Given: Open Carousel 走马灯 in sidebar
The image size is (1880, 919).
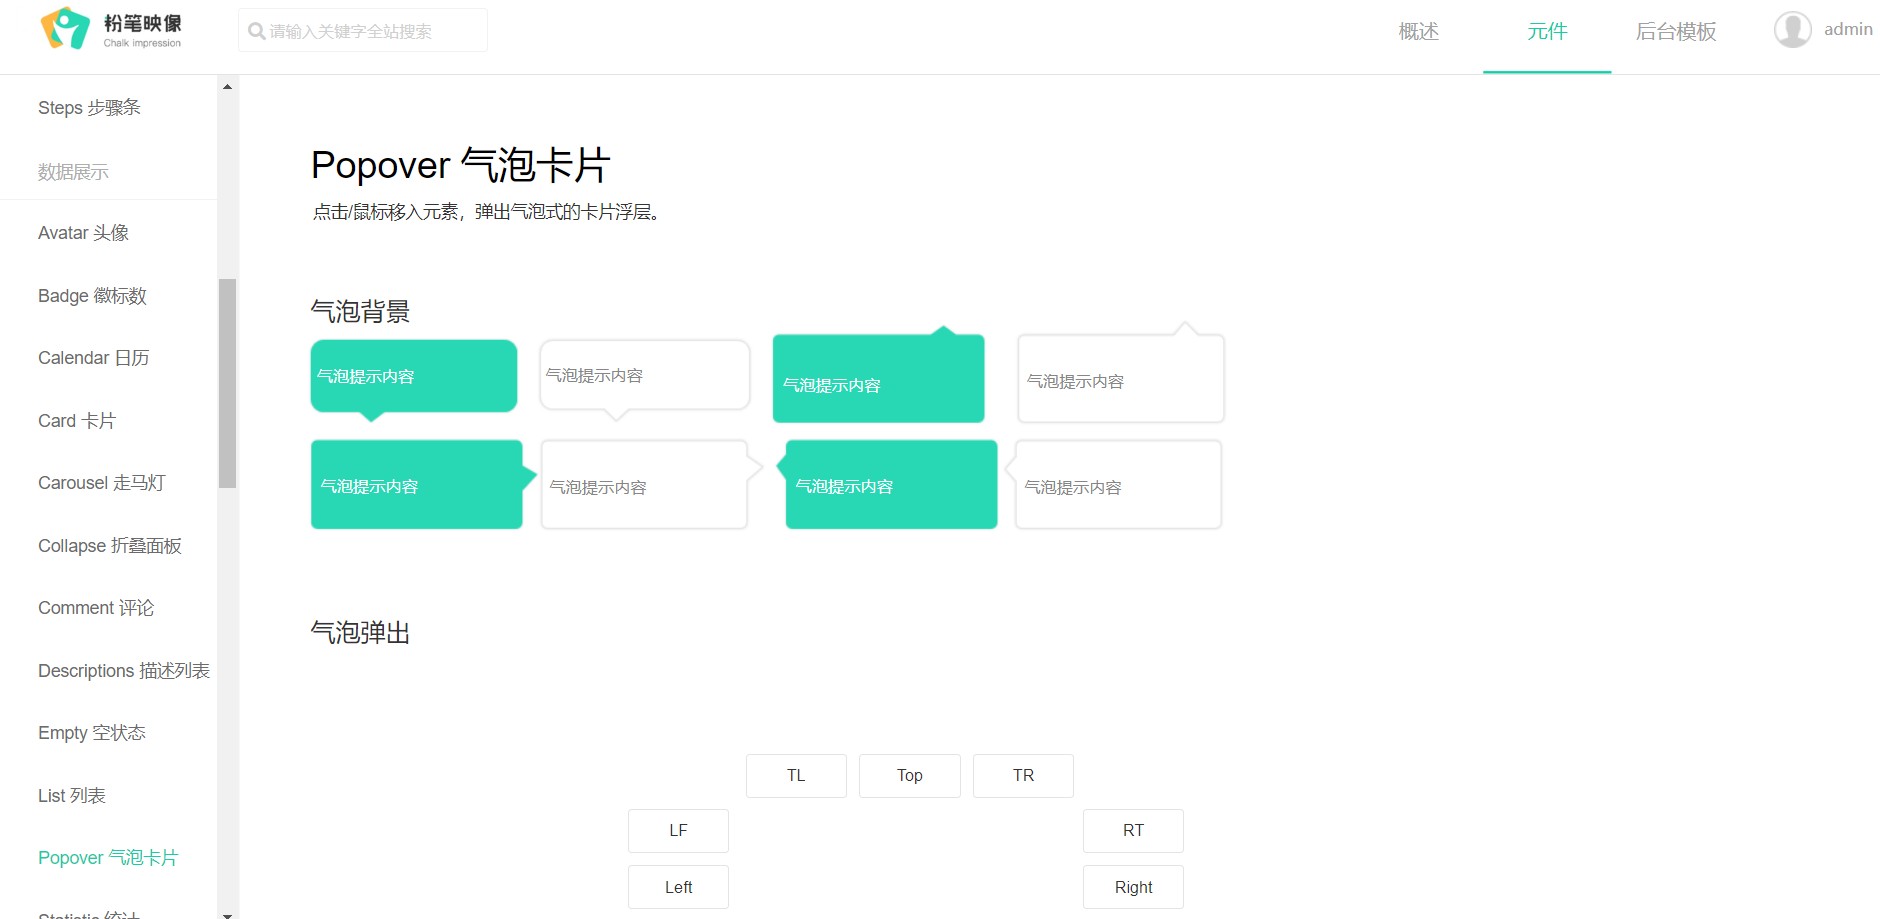Looking at the screenshot, I should [x=101, y=483].
